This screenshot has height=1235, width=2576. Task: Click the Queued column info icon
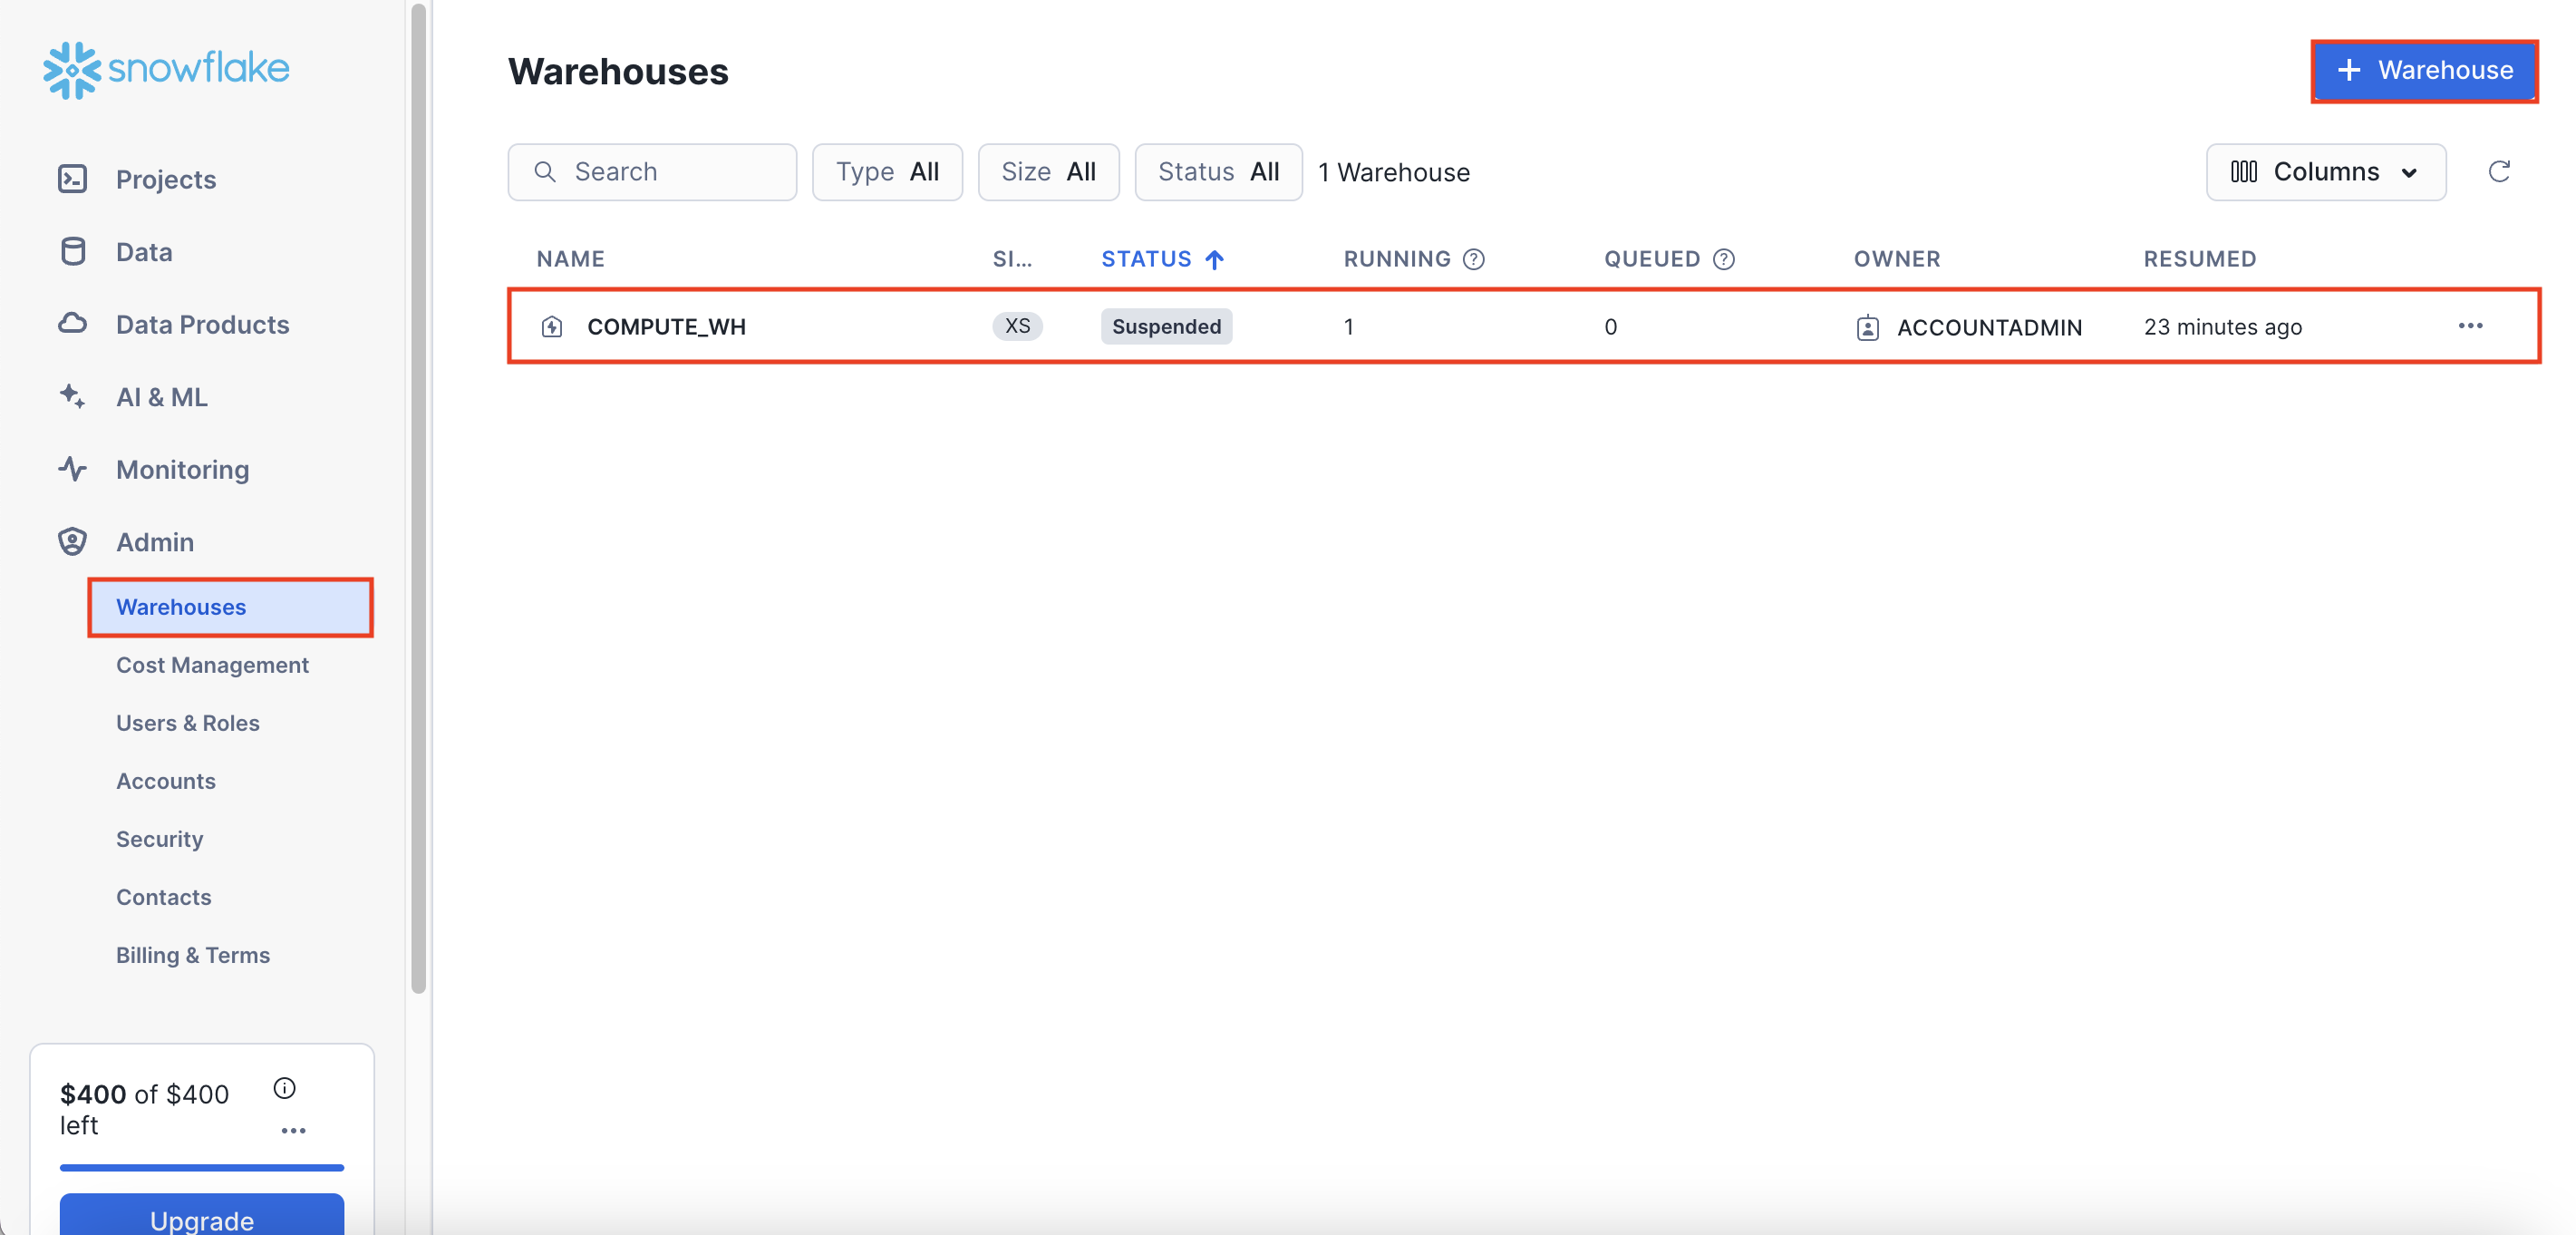coord(1723,259)
